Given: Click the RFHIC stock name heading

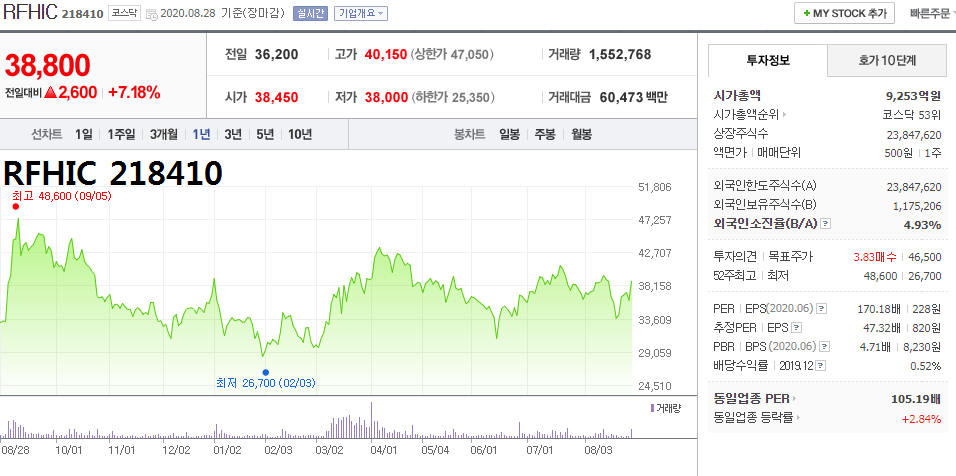Looking at the screenshot, I should [30, 13].
